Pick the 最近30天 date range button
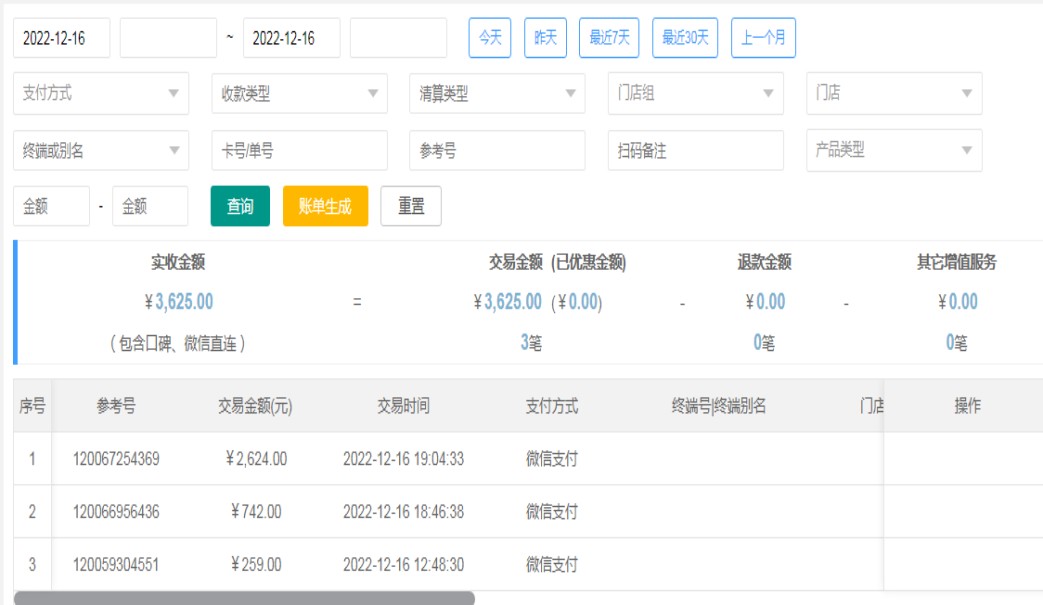The width and height of the screenshot is (1043, 605). click(685, 38)
